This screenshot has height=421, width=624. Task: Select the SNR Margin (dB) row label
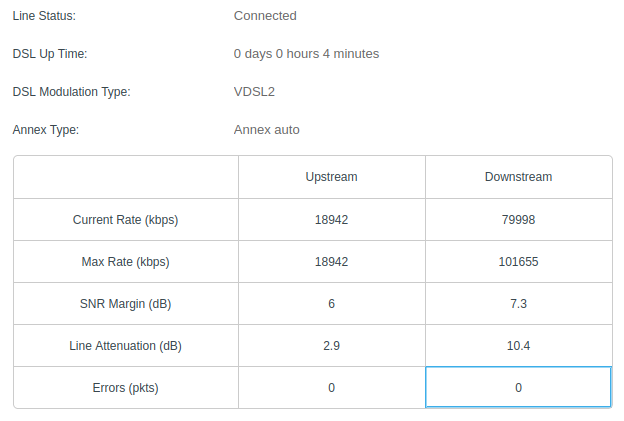pos(125,304)
